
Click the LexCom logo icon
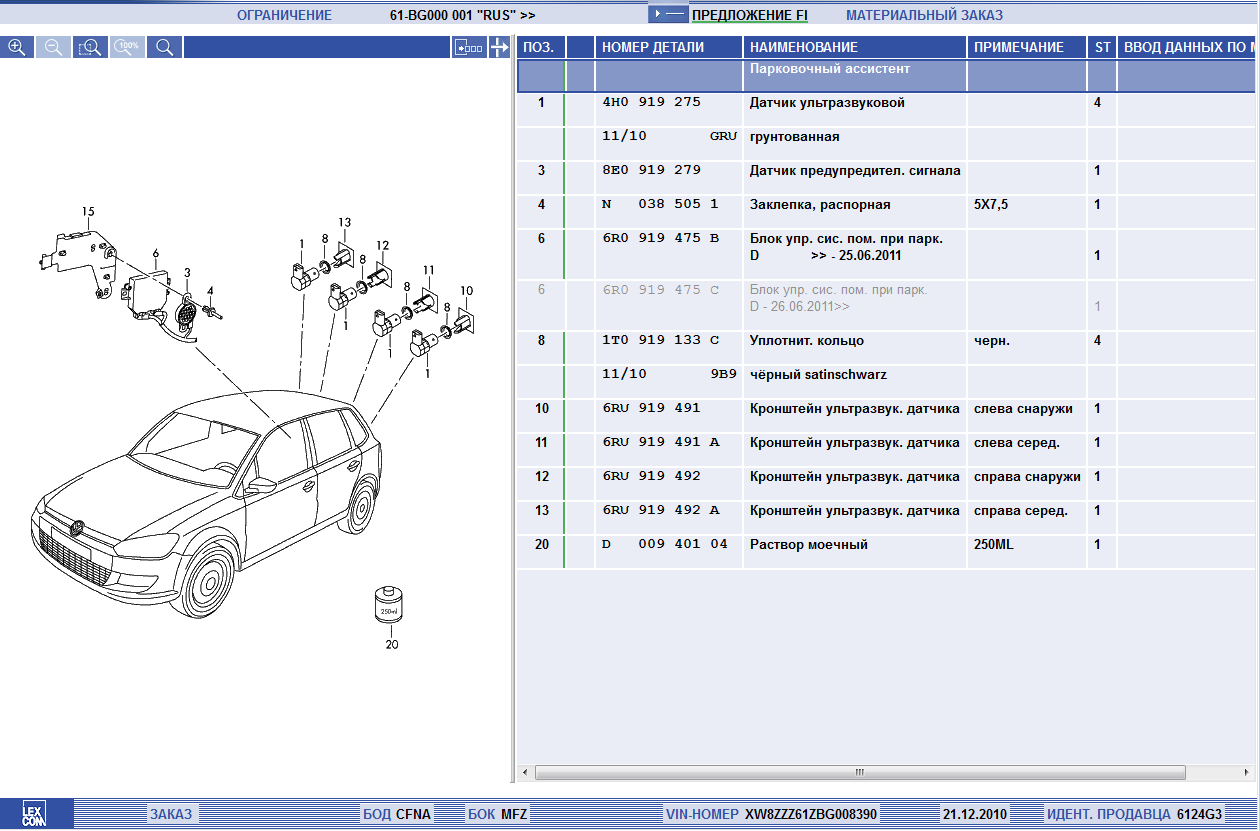(37, 814)
